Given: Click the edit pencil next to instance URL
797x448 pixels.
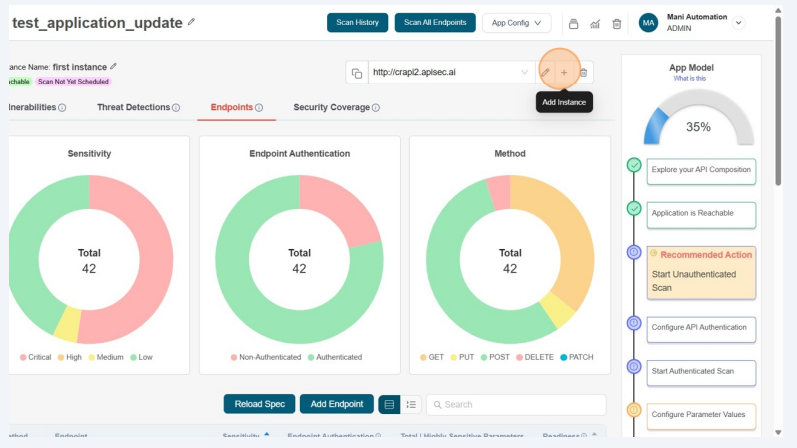Looking at the screenshot, I should 545,73.
